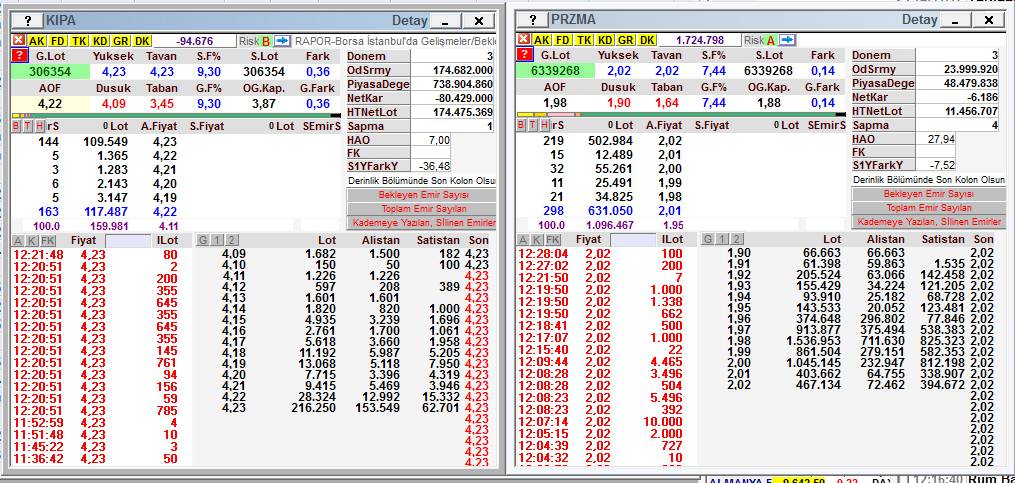Click the Detay label in KIPA title bar

(x=409, y=20)
